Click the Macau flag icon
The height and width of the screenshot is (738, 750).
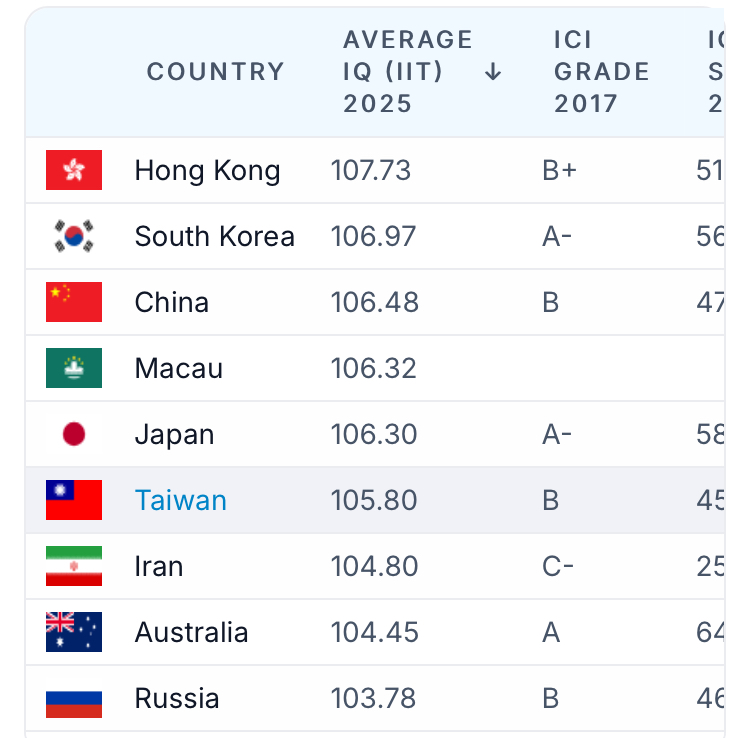(74, 368)
